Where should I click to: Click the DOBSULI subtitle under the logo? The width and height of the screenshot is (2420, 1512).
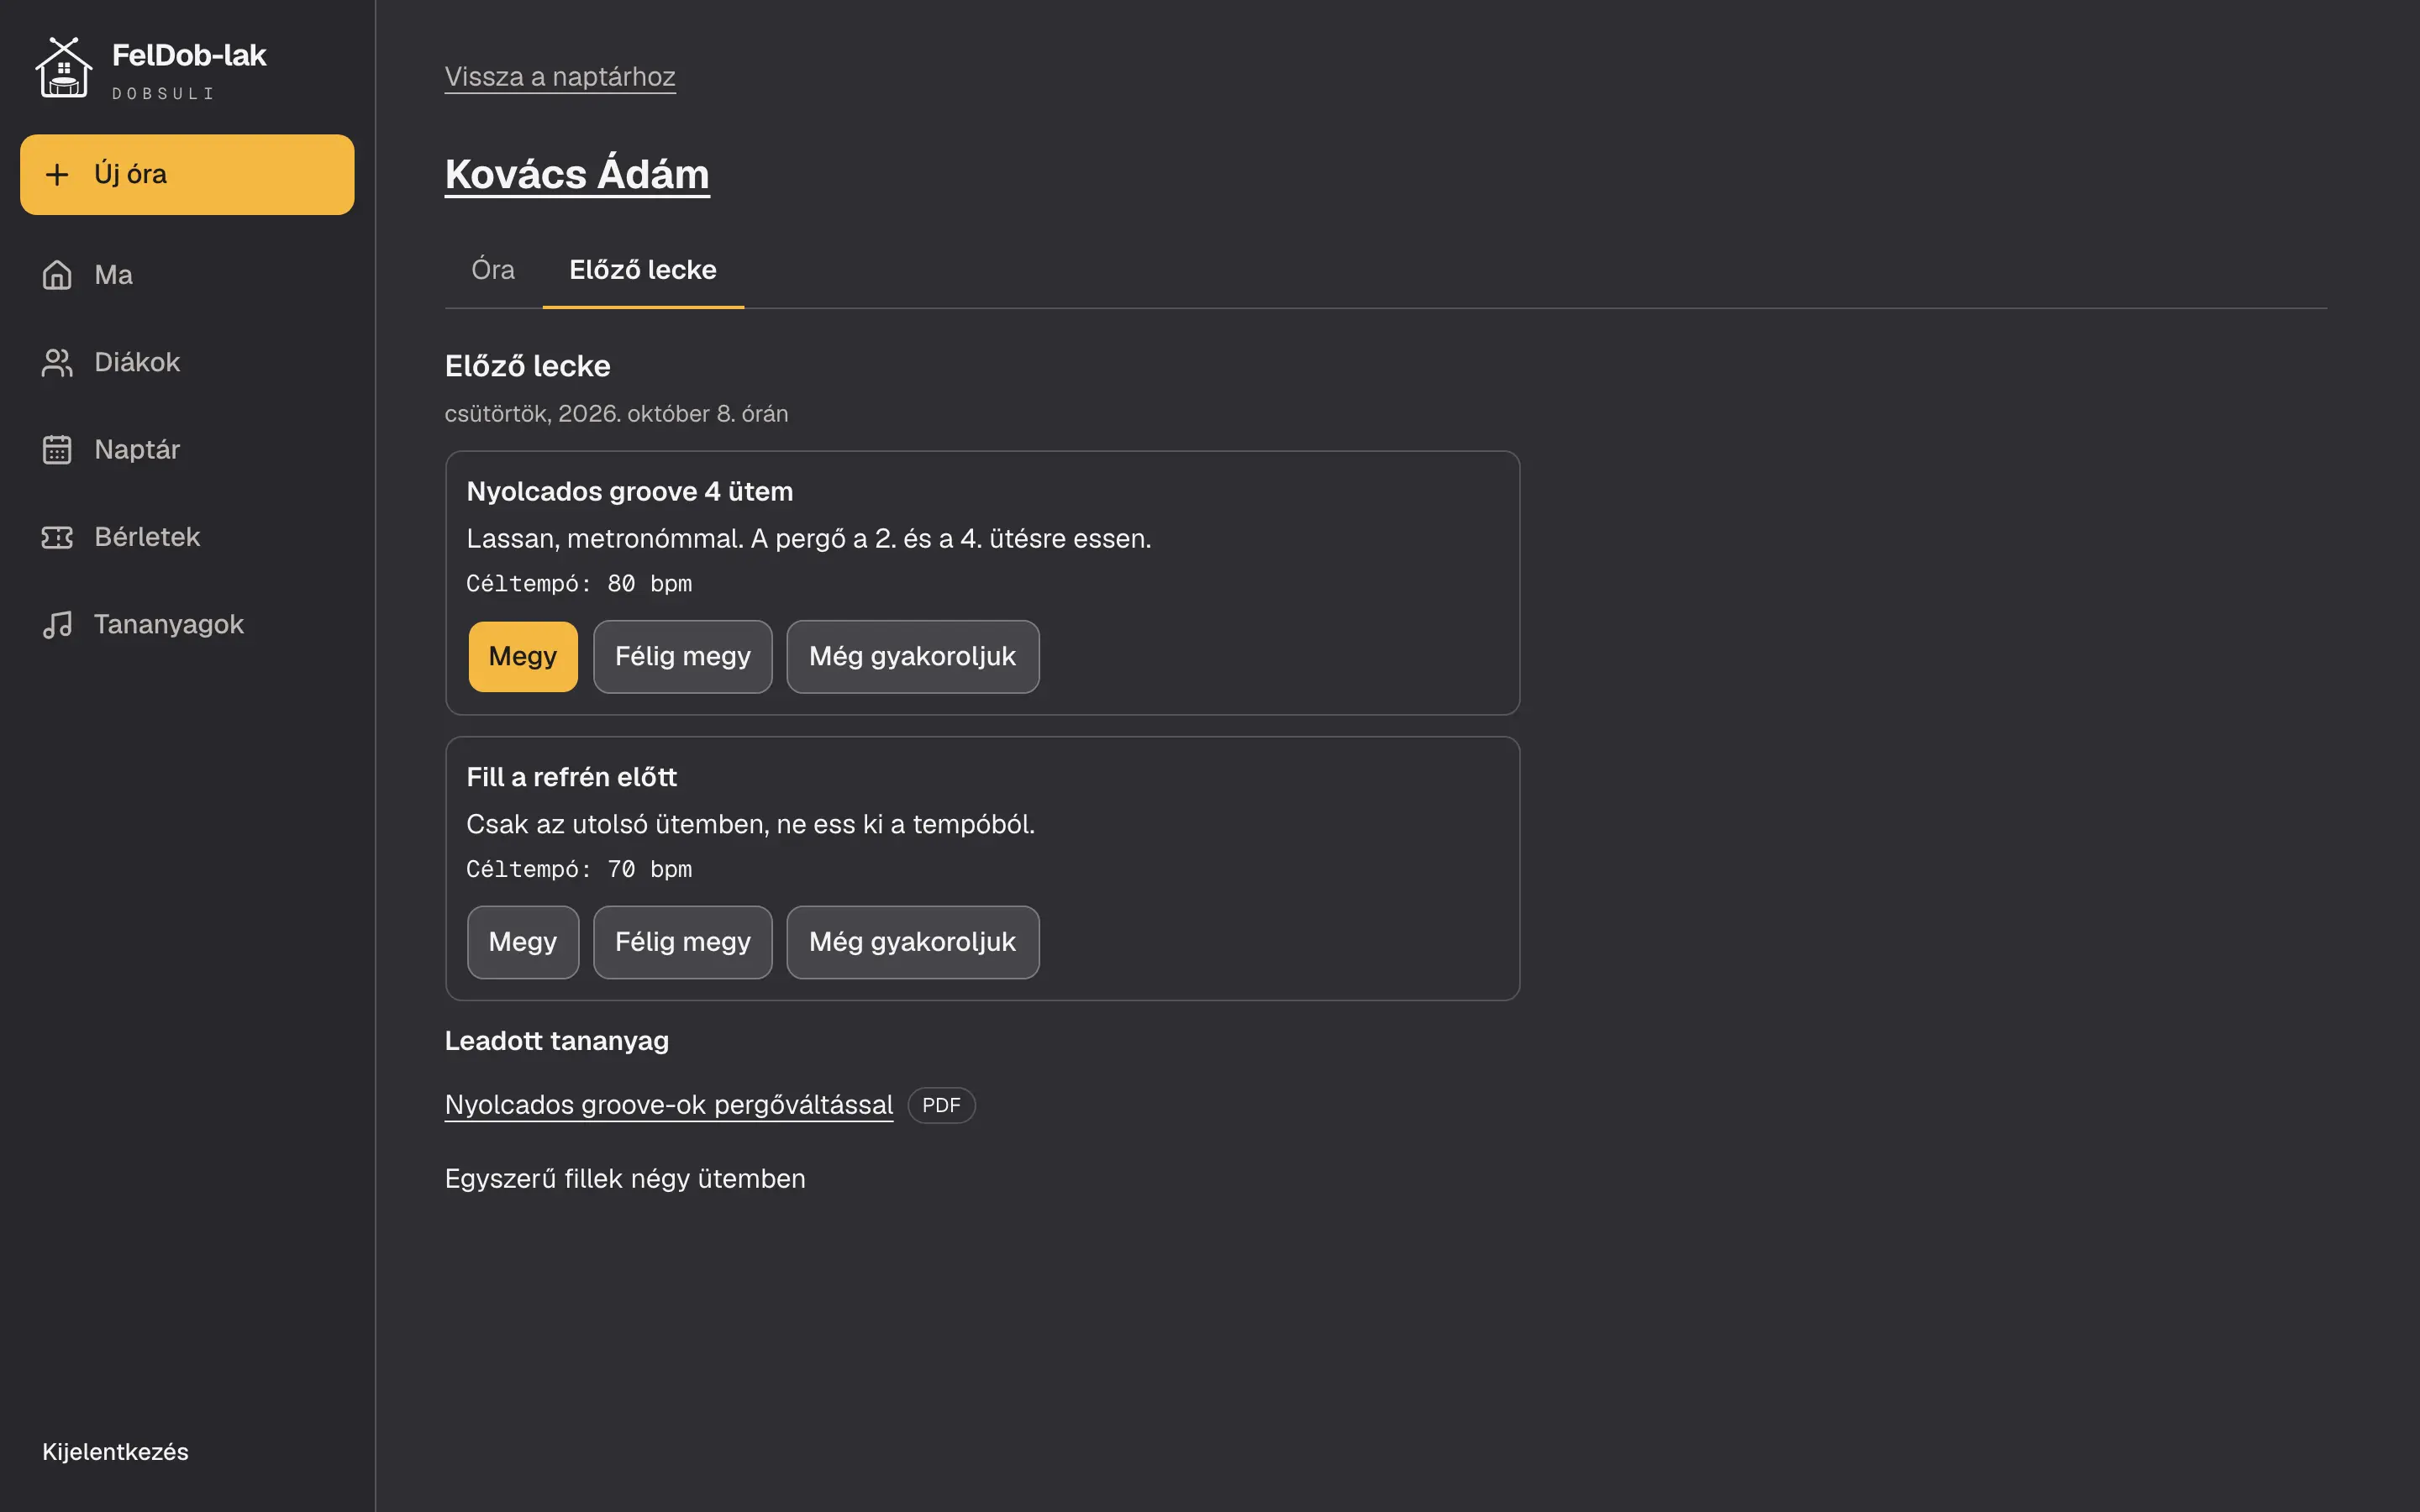point(163,94)
